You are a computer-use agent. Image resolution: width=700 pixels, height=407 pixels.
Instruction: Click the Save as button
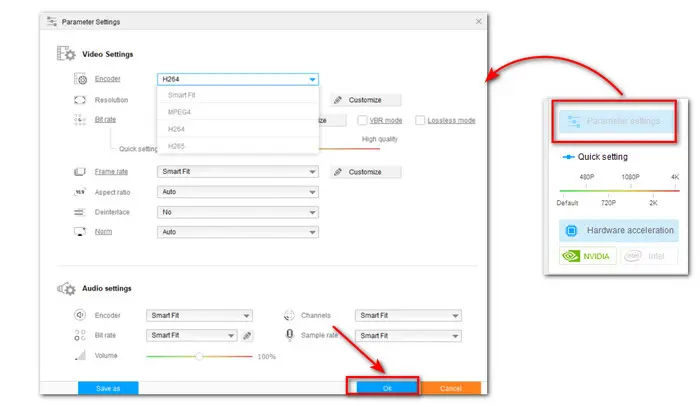[x=108, y=388]
